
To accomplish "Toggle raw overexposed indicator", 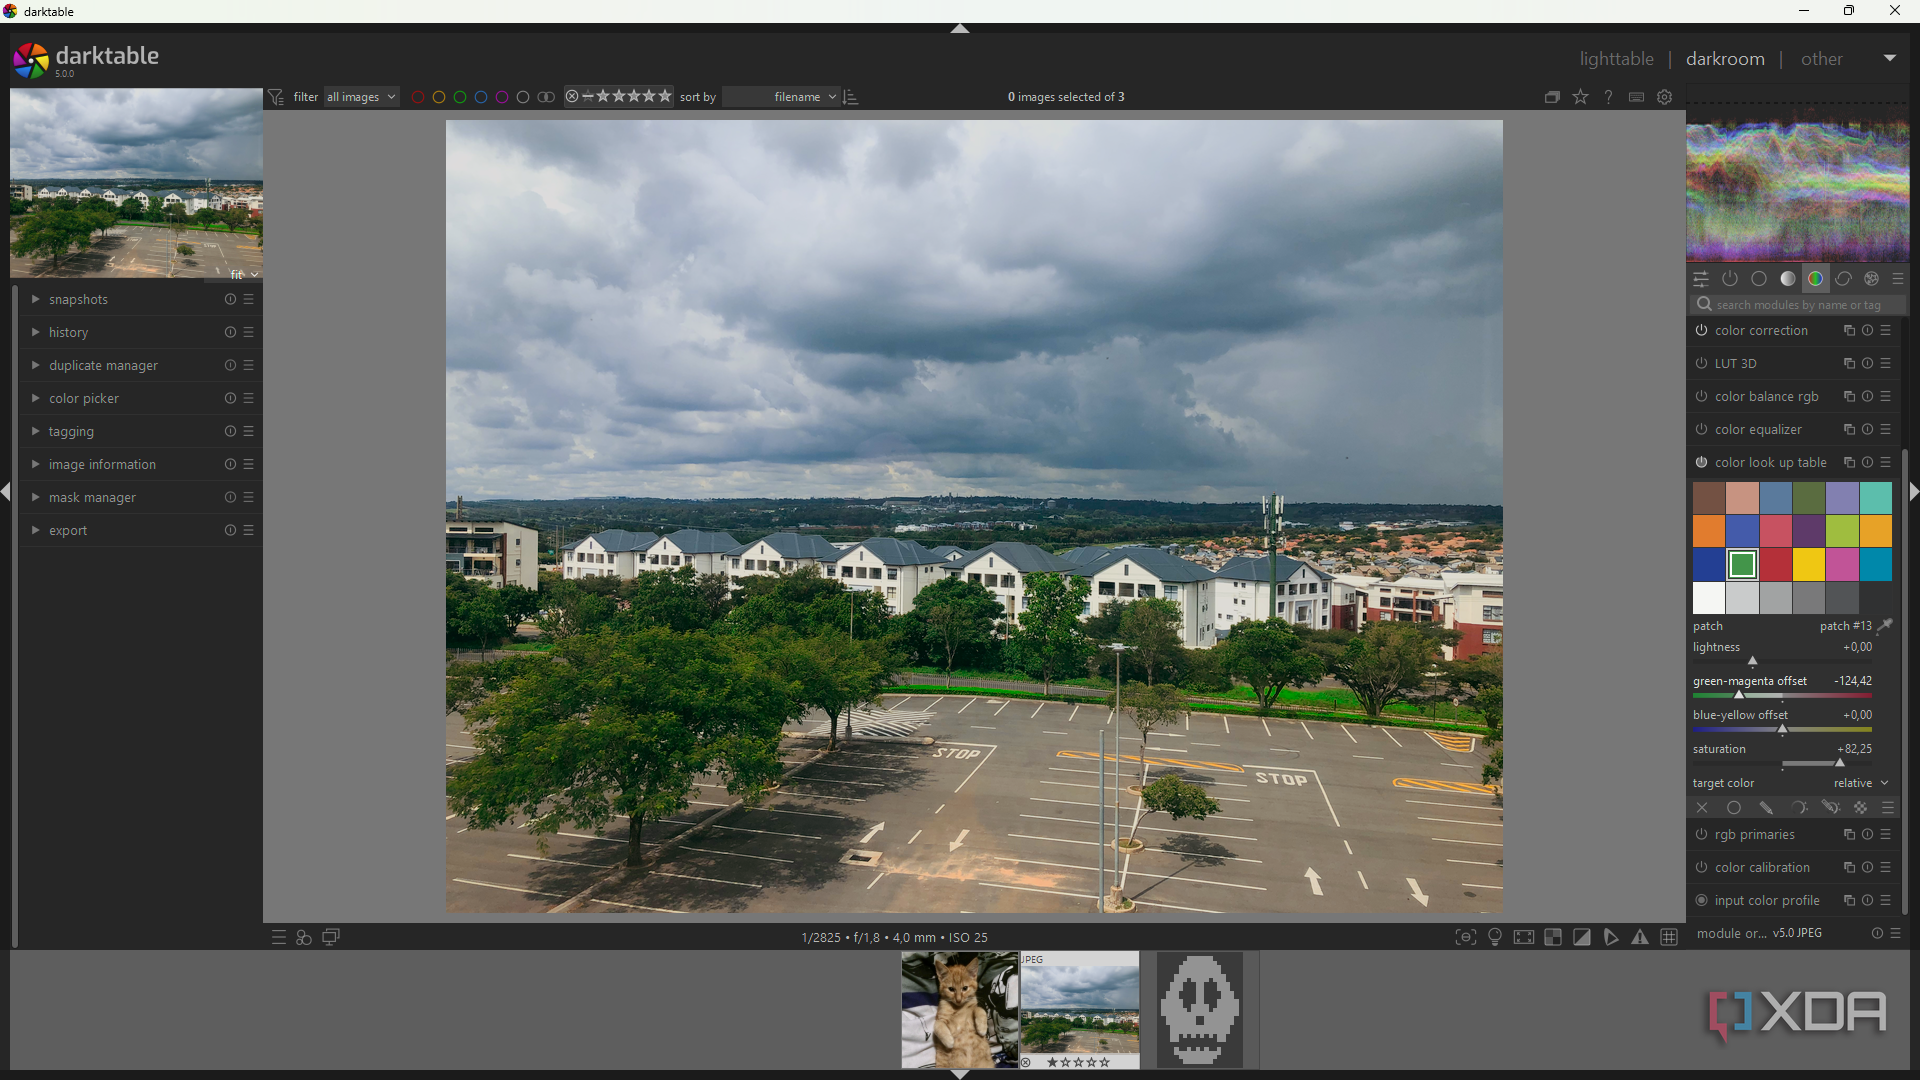I will [1553, 937].
